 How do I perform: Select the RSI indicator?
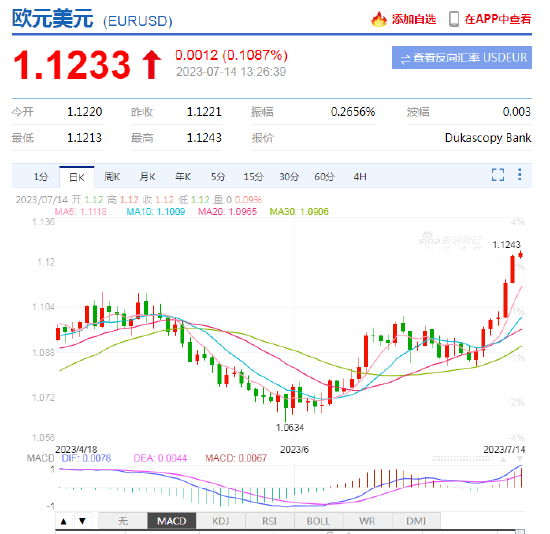pyautogui.click(x=269, y=521)
